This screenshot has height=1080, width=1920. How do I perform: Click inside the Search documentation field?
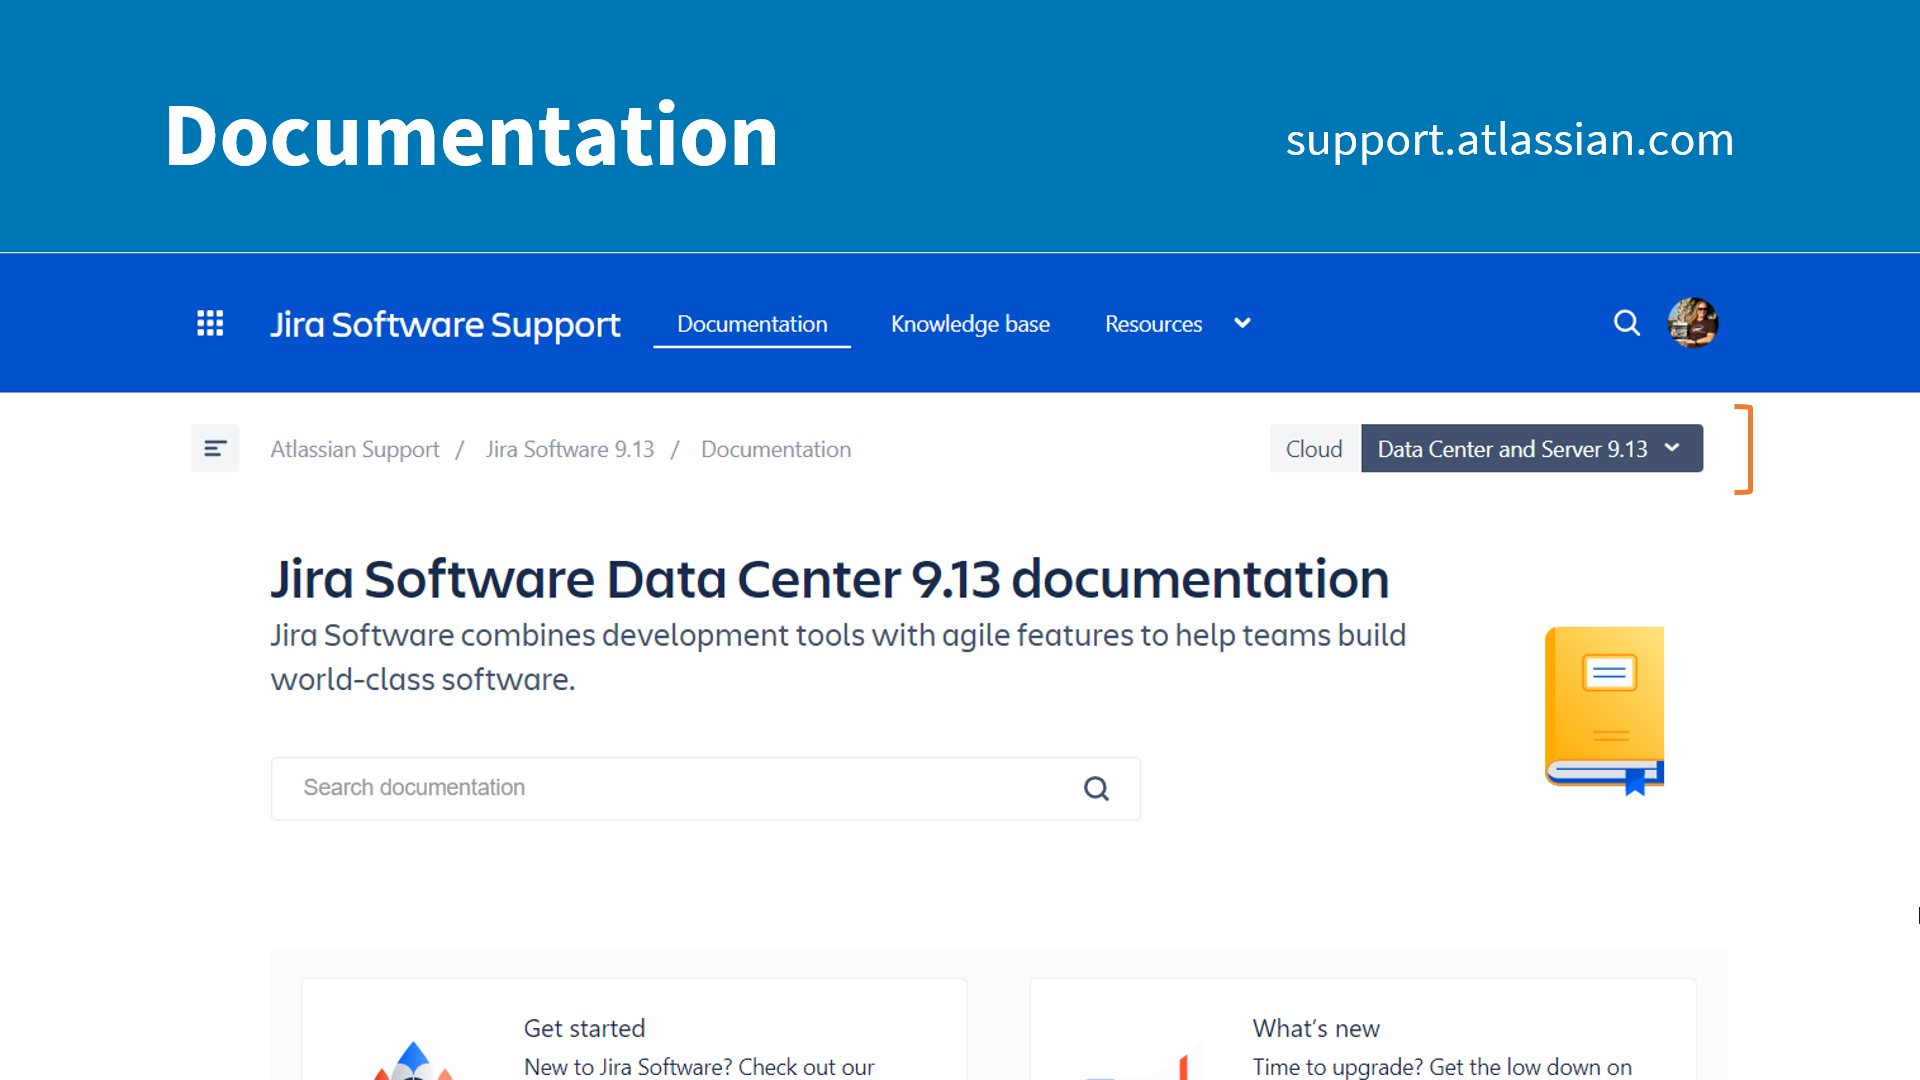click(600, 788)
